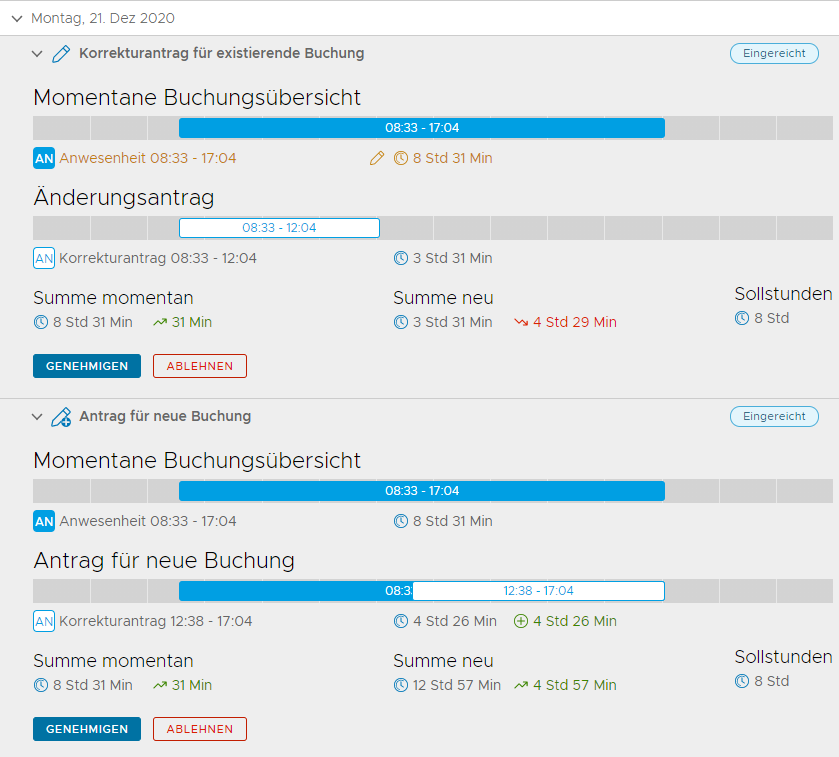Click the orange edit pencil next to Anwesenheit
The width and height of the screenshot is (839, 757).
(x=377, y=158)
